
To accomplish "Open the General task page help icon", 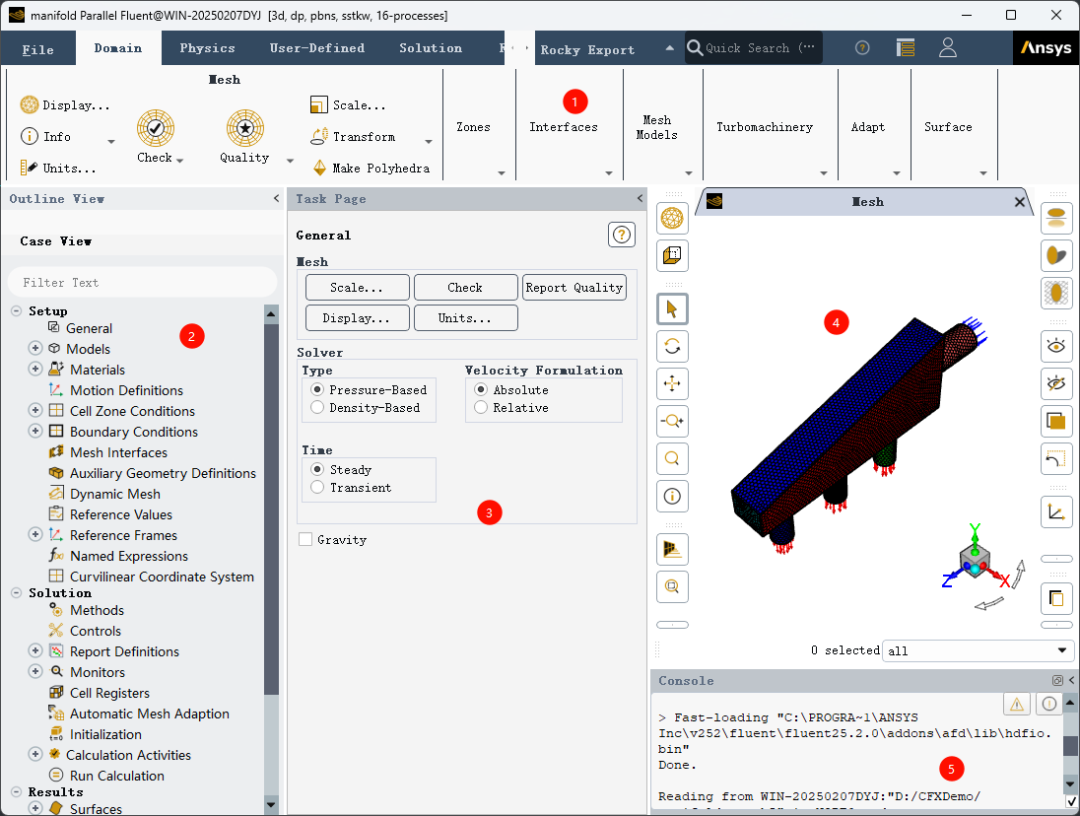I will [x=621, y=235].
